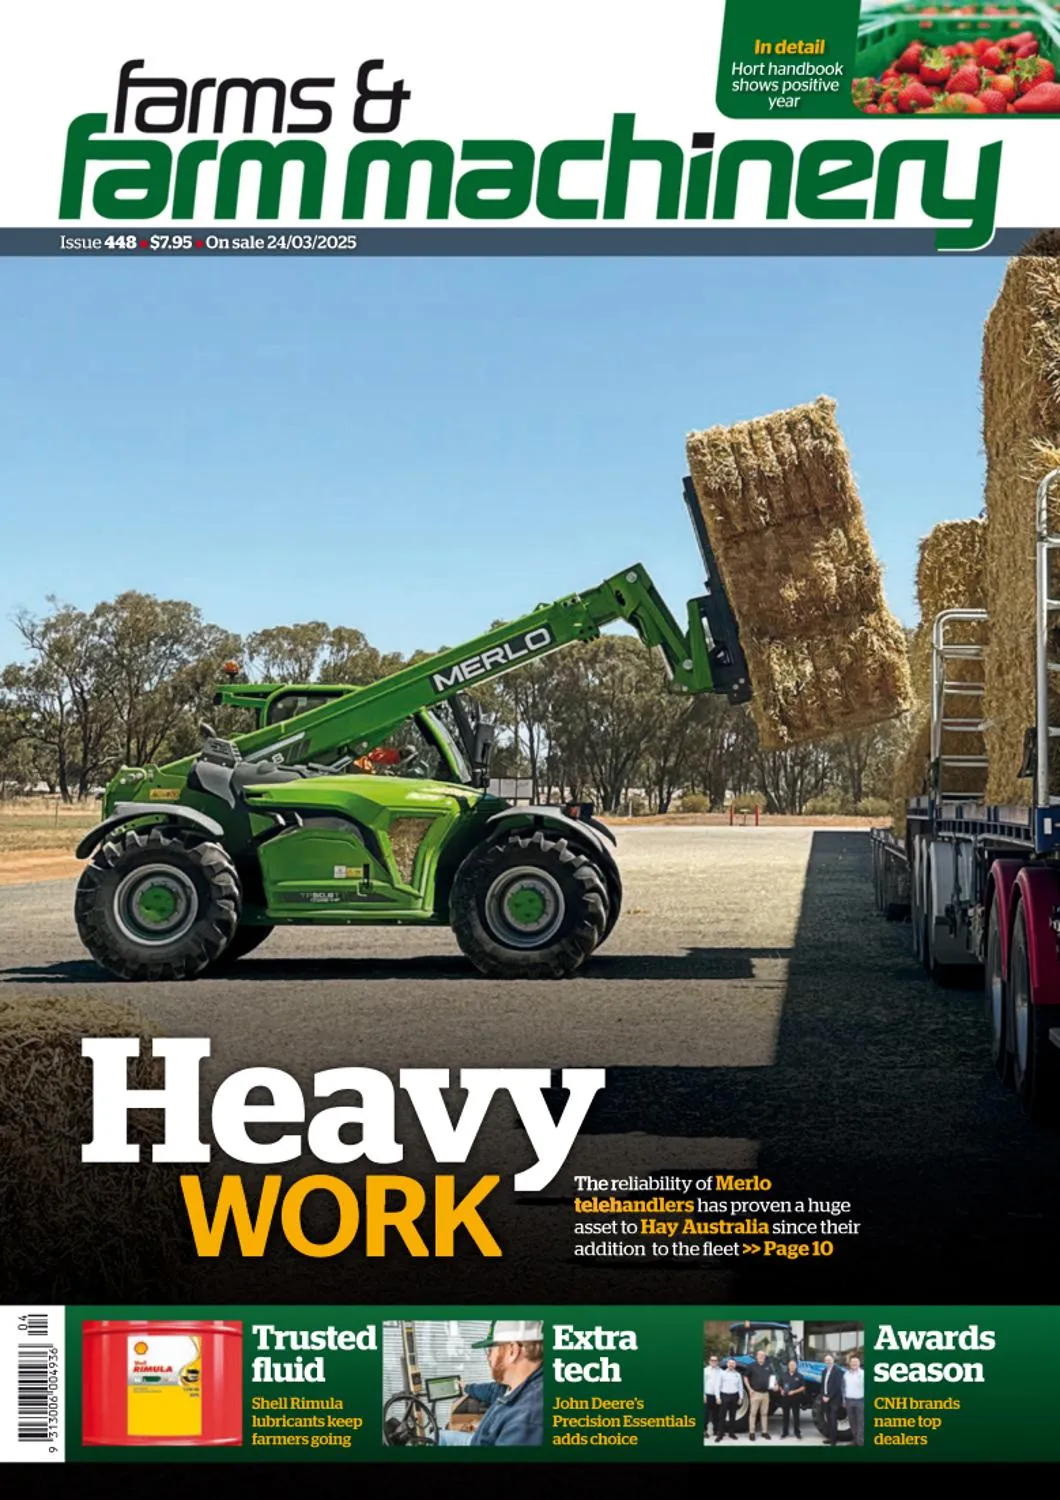This screenshot has width=1060, height=1500.
Task: Click the yellow "WORK" headline
Action: pos(344,1215)
